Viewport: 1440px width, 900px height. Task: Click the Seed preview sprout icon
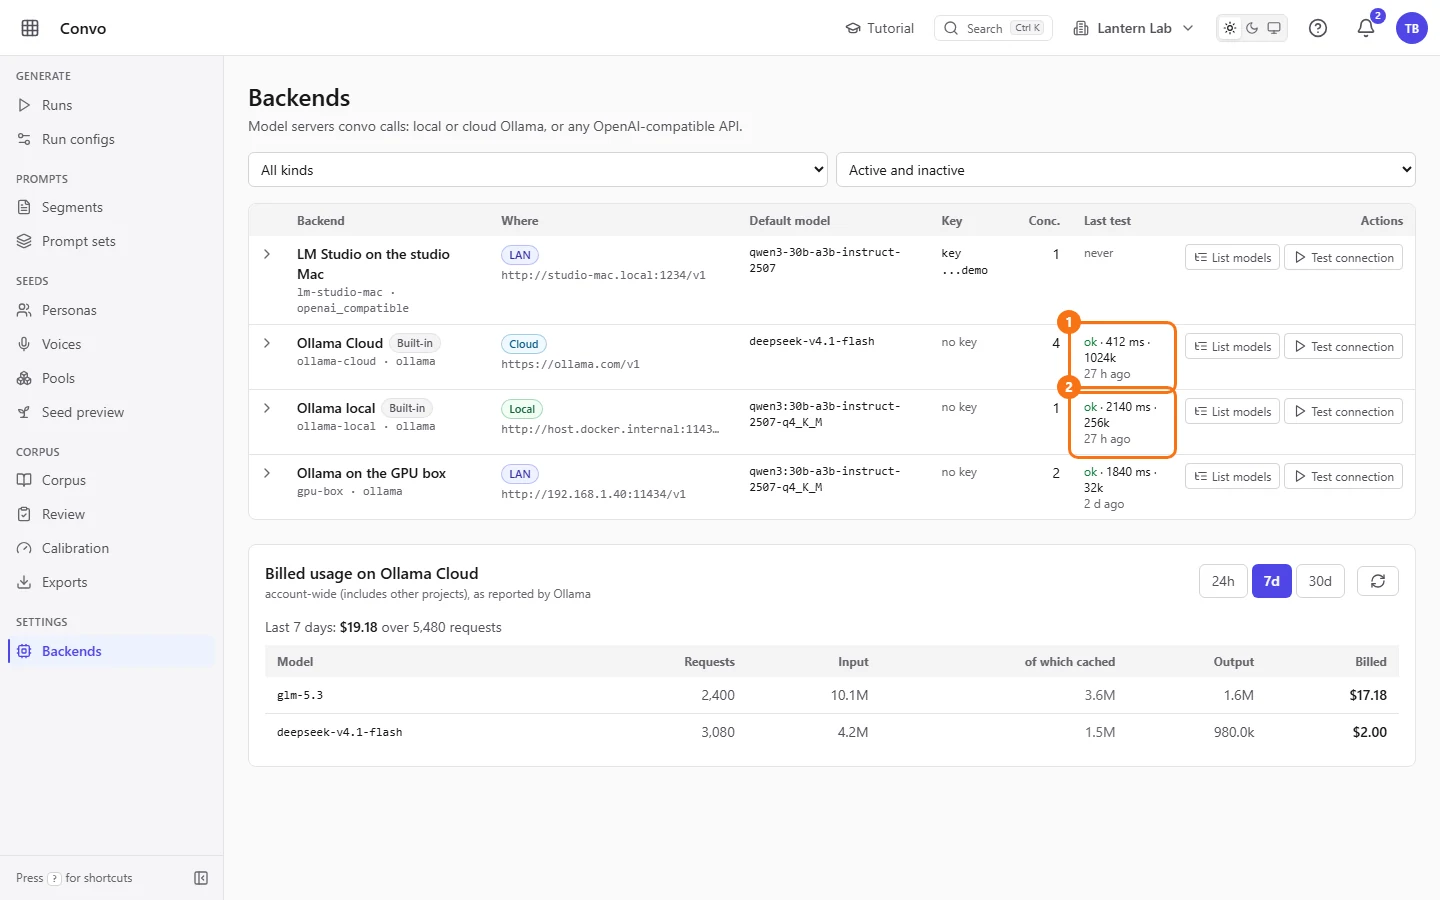coord(24,412)
